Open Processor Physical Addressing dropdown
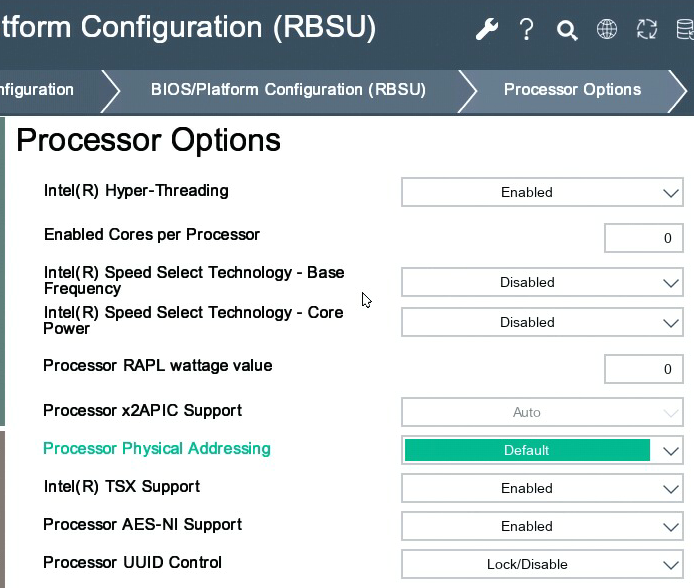 pos(541,450)
